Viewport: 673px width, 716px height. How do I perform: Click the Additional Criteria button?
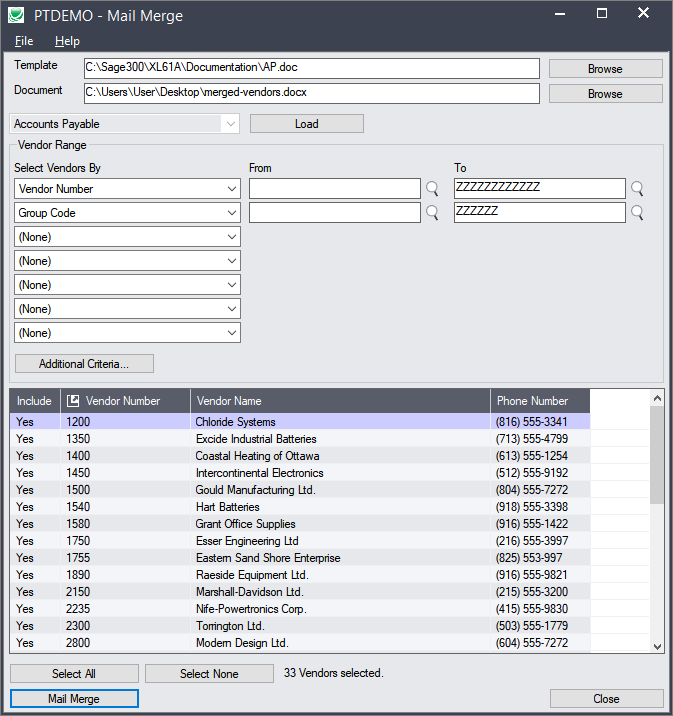pos(84,363)
